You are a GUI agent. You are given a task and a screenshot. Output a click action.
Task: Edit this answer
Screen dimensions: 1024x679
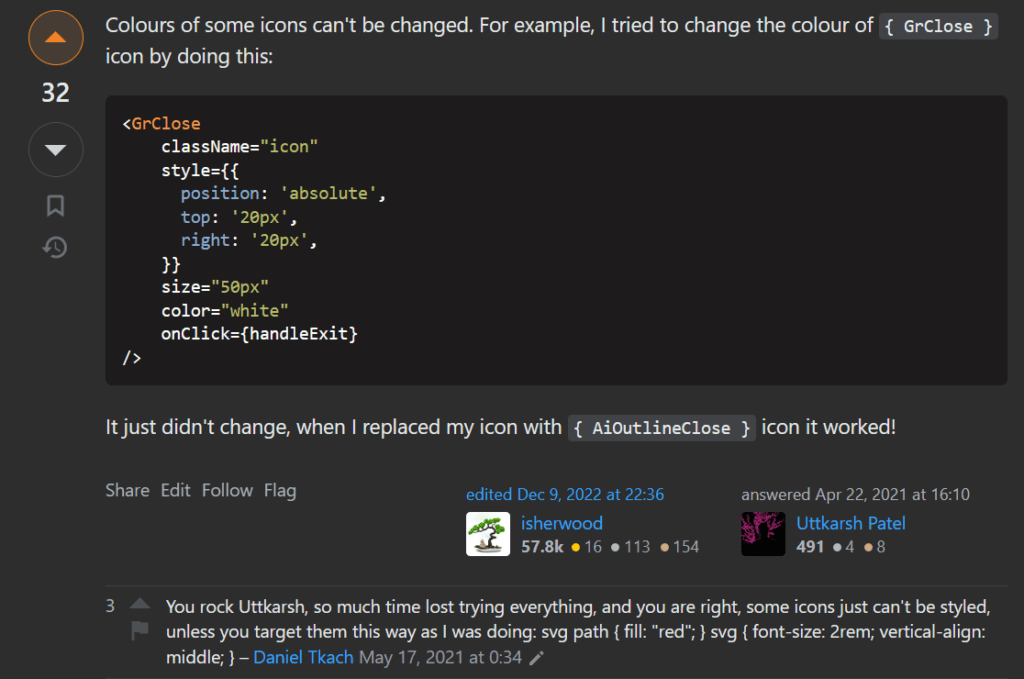pyautogui.click(x=175, y=490)
